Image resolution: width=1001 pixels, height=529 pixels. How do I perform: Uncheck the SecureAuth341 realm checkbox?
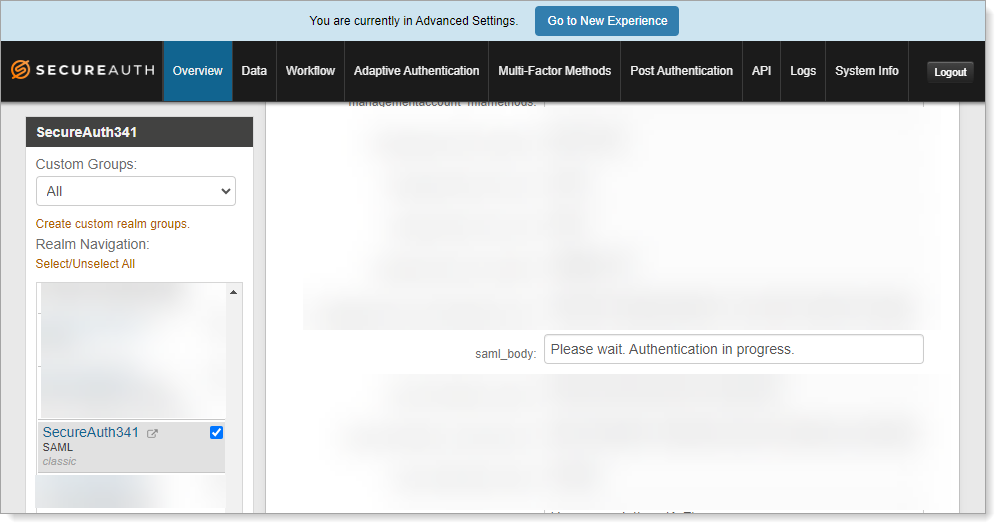216,433
